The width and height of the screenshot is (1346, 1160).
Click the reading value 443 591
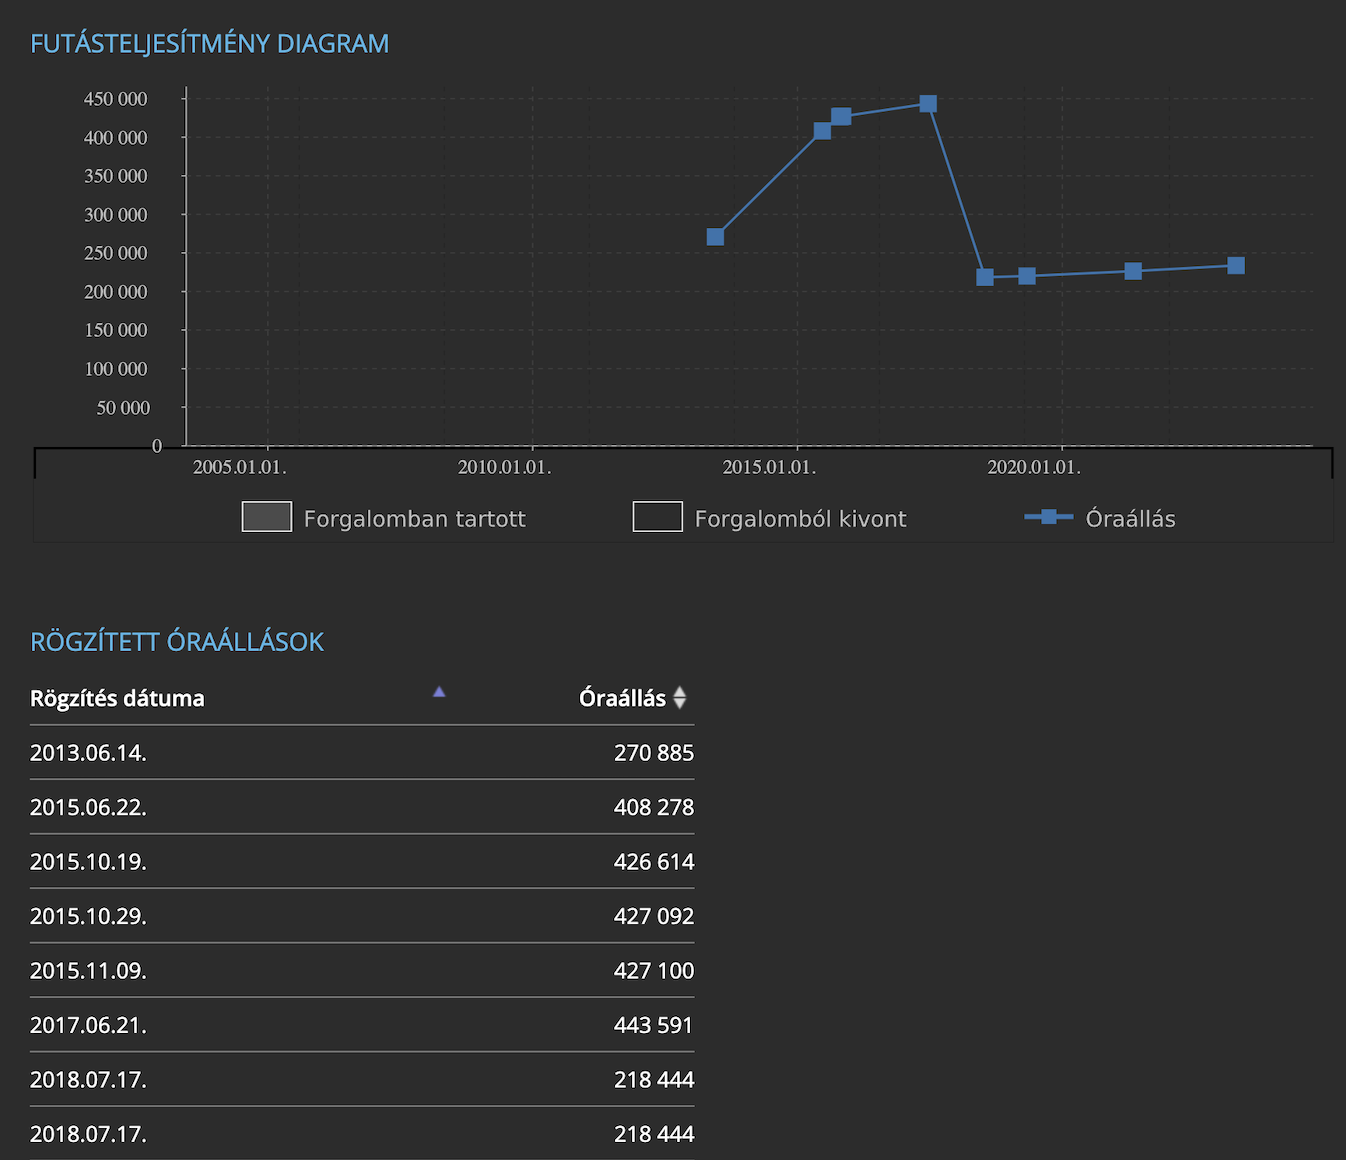pos(654,1025)
